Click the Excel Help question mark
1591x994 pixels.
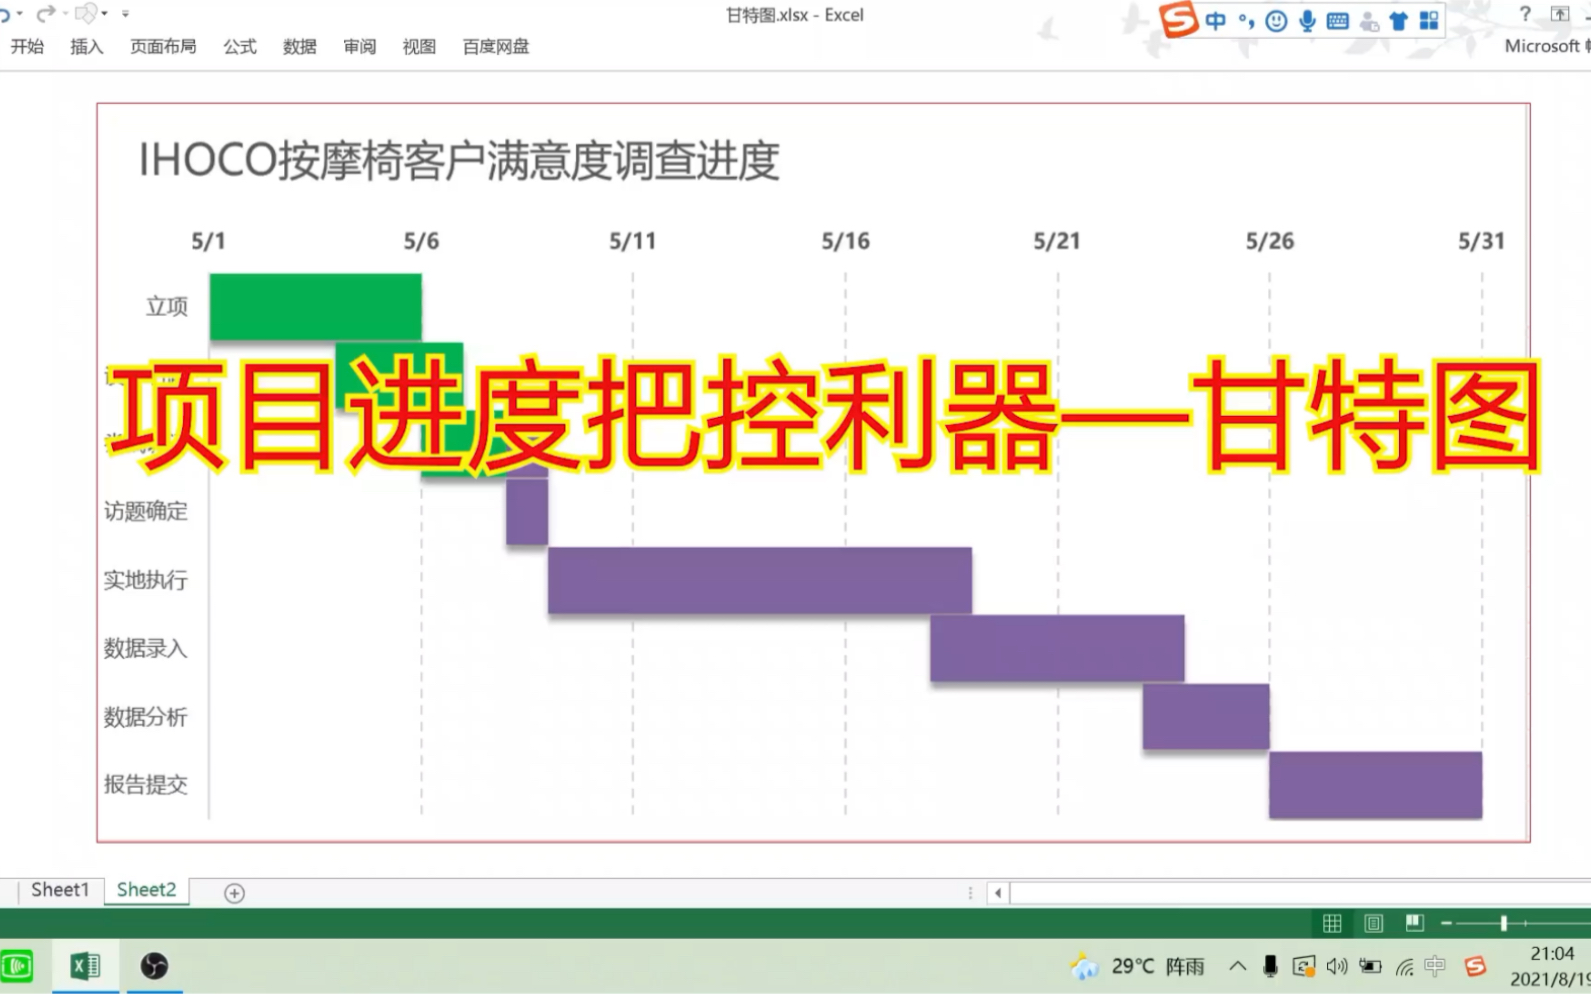pos(1524,14)
